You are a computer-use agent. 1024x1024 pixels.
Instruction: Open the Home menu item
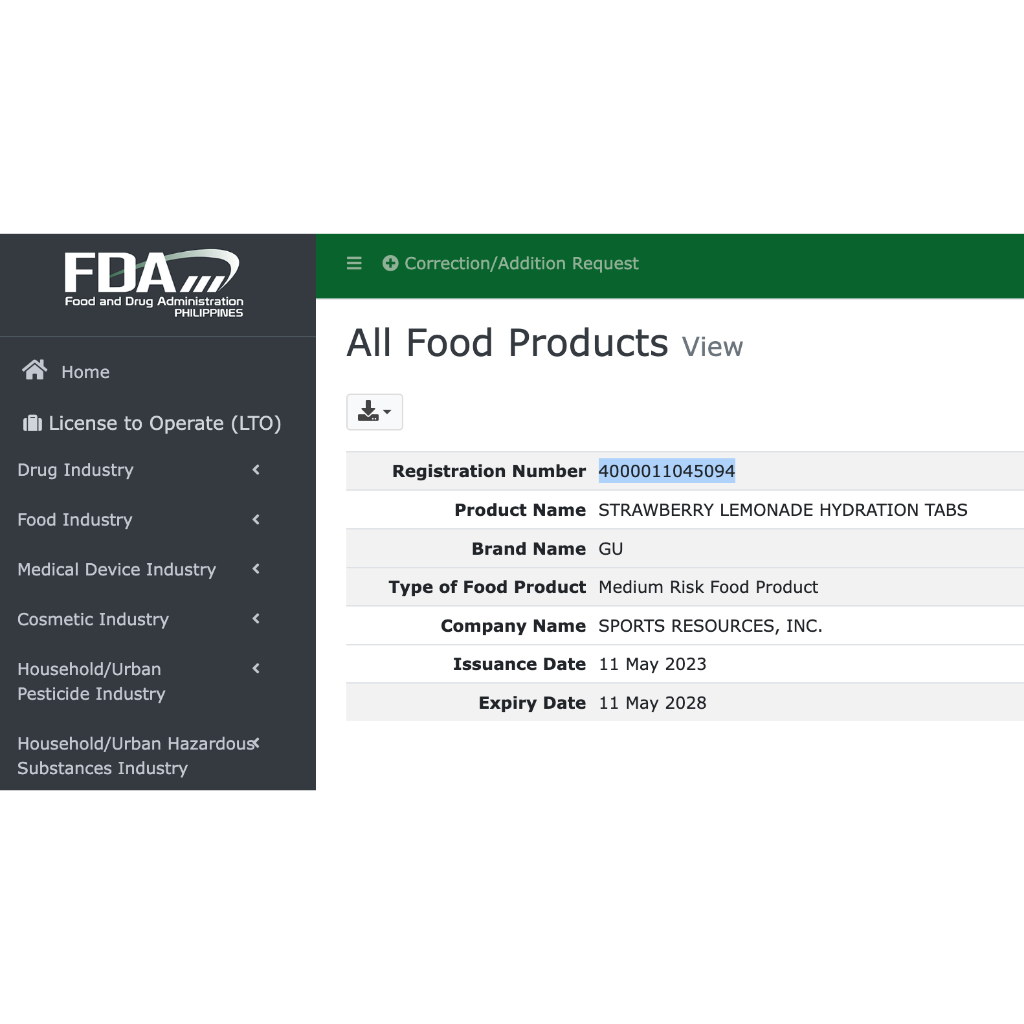(x=85, y=372)
